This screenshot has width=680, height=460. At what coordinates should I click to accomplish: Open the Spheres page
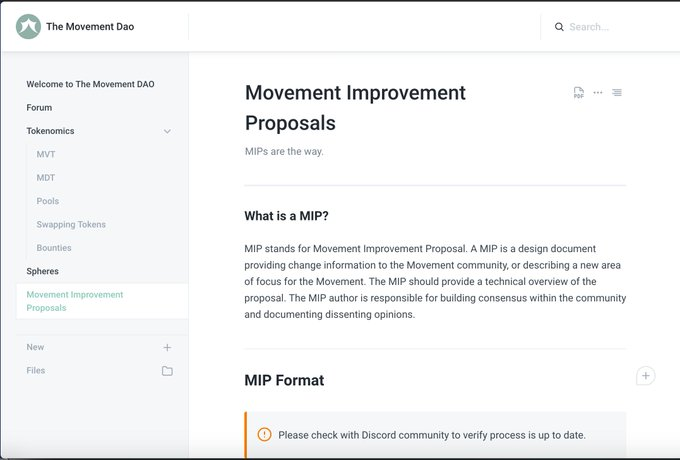(x=42, y=271)
